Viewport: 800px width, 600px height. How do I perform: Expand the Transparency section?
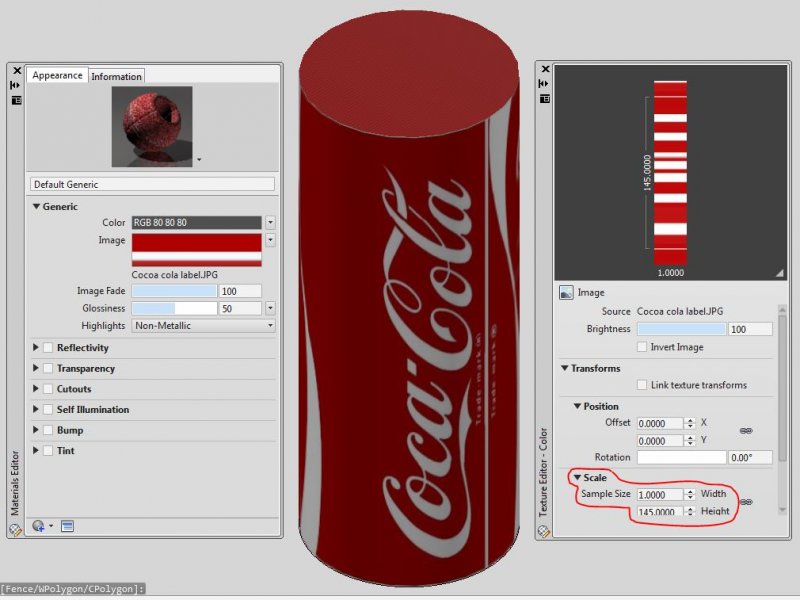pos(37,368)
